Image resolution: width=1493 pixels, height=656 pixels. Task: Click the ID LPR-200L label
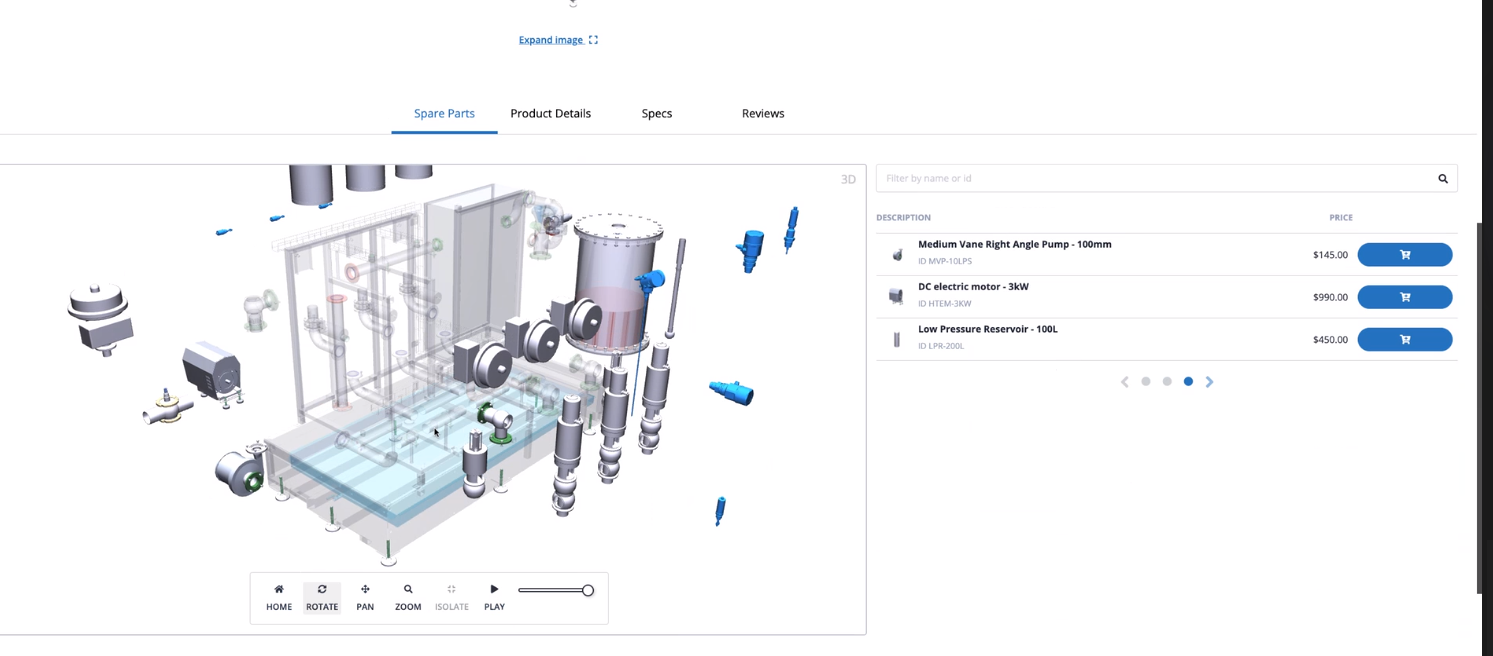click(x=943, y=346)
